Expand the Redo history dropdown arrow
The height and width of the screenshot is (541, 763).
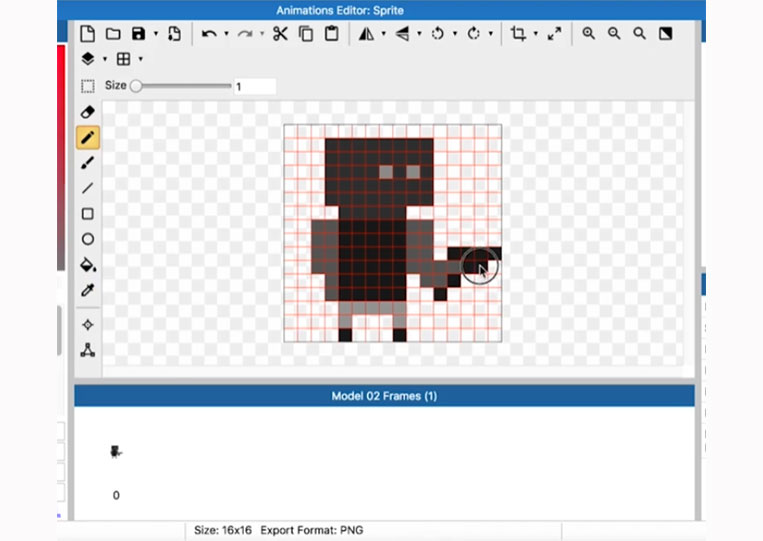(262, 34)
